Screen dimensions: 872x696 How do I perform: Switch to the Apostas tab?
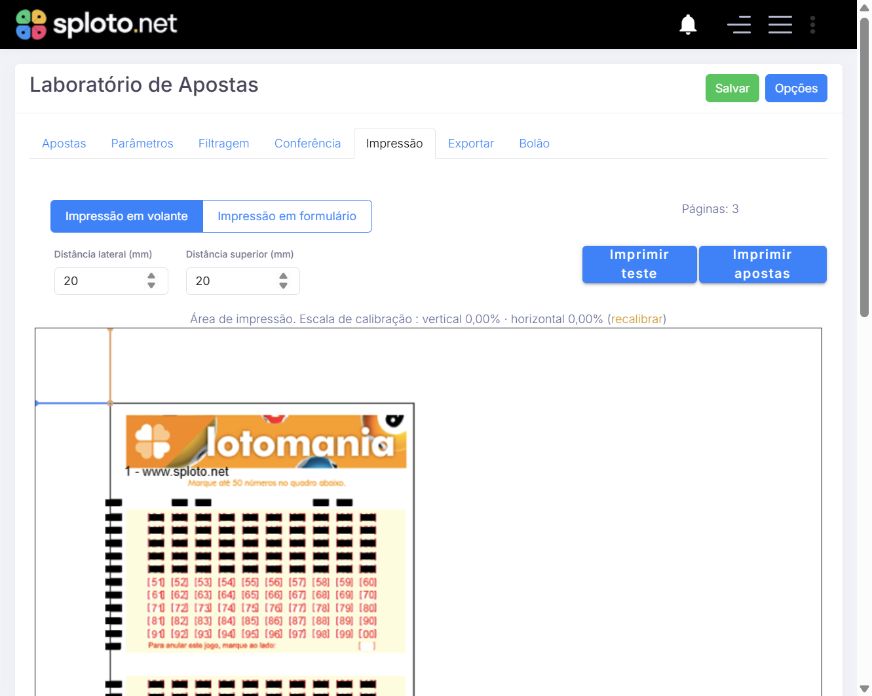[x=64, y=143]
